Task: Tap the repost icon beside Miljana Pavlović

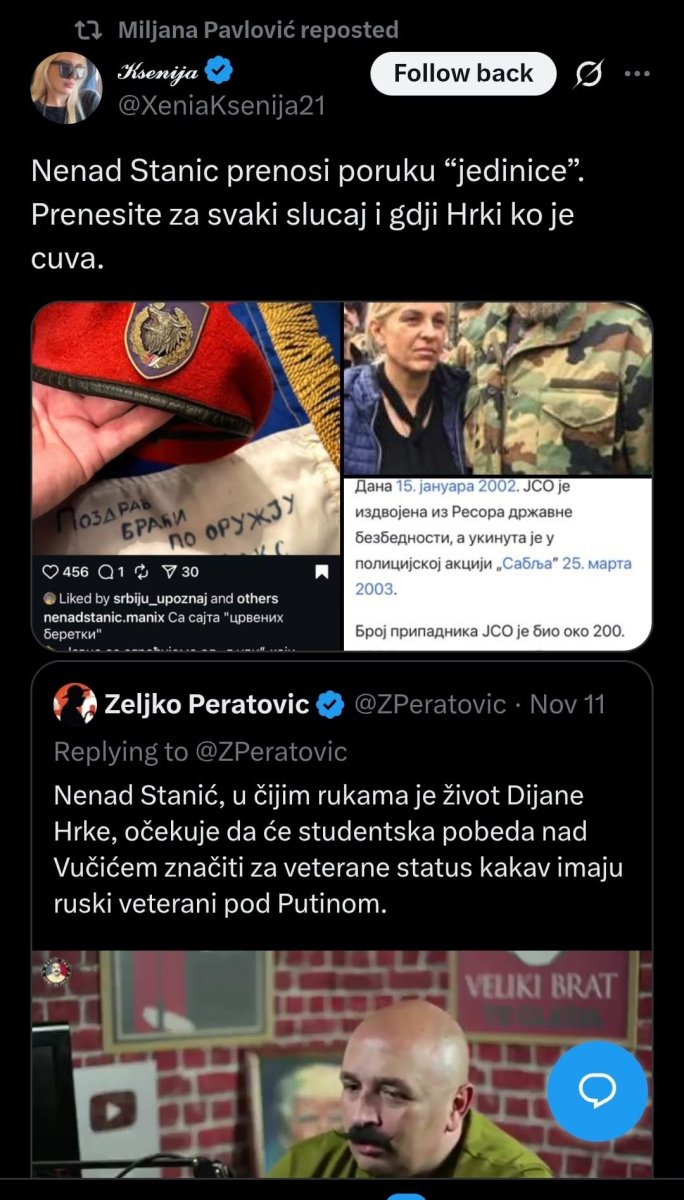Action: pyautogui.click(x=91, y=30)
